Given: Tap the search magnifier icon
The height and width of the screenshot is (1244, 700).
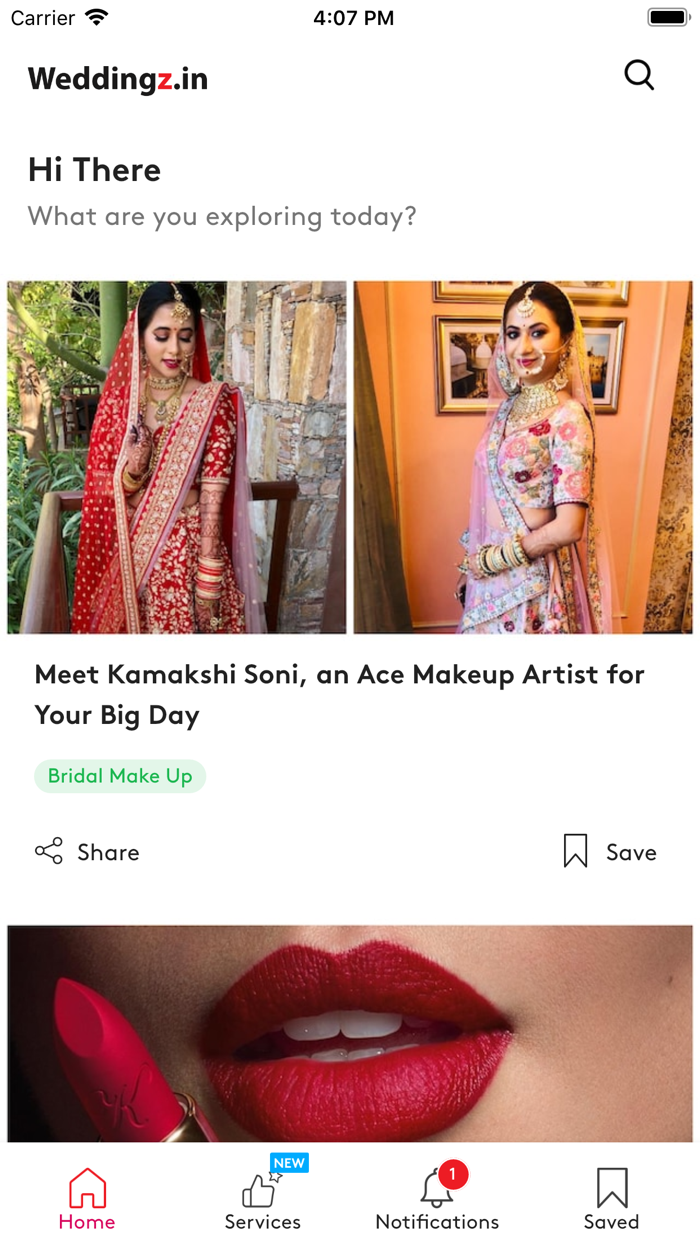Looking at the screenshot, I should pyautogui.click(x=639, y=75).
